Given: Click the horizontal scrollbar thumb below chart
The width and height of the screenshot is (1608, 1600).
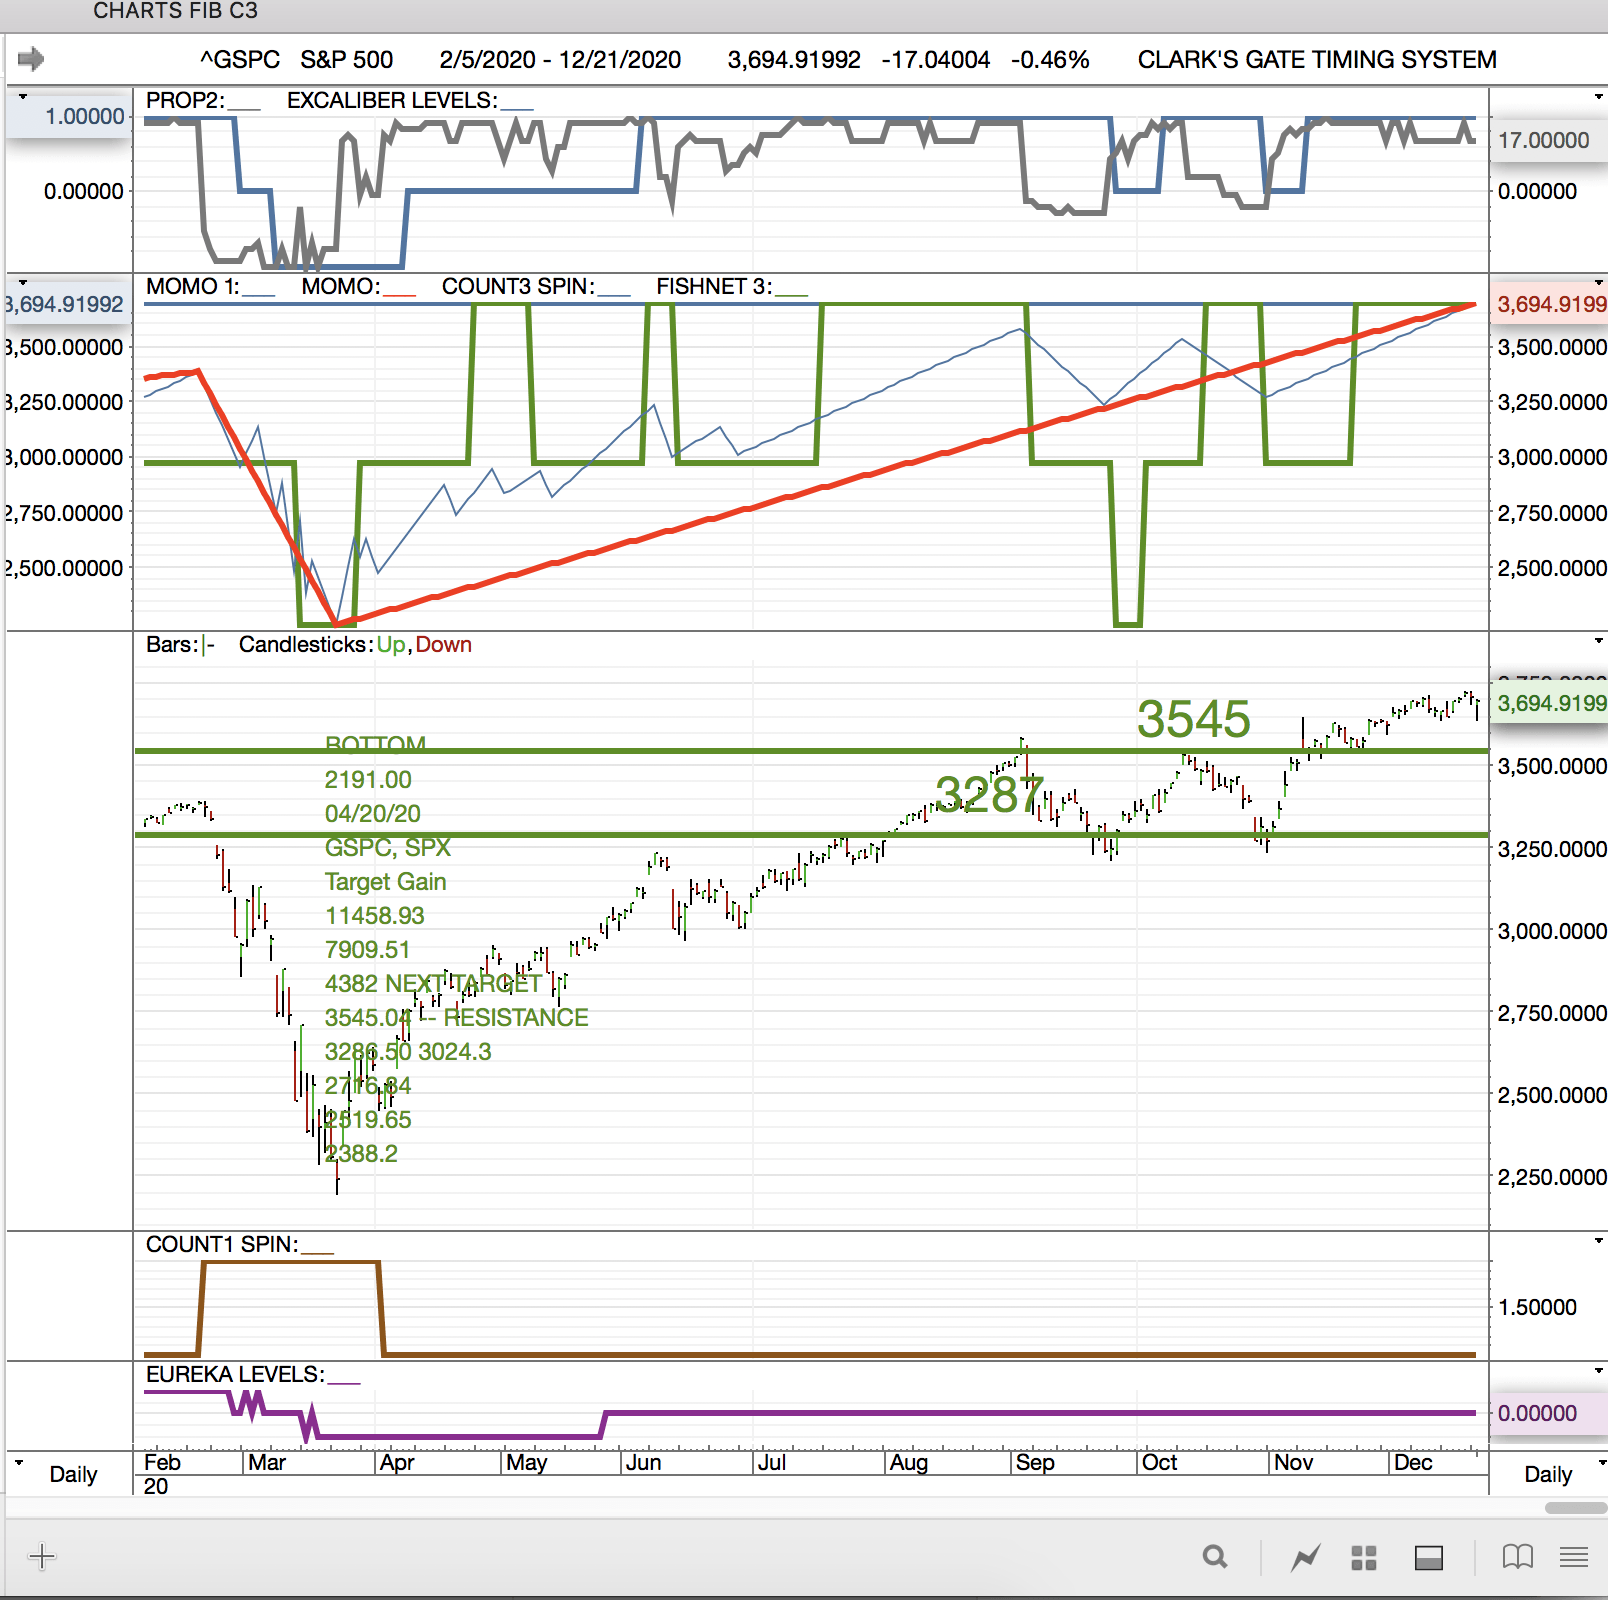Looking at the screenshot, I should (x=1576, y=1508).
